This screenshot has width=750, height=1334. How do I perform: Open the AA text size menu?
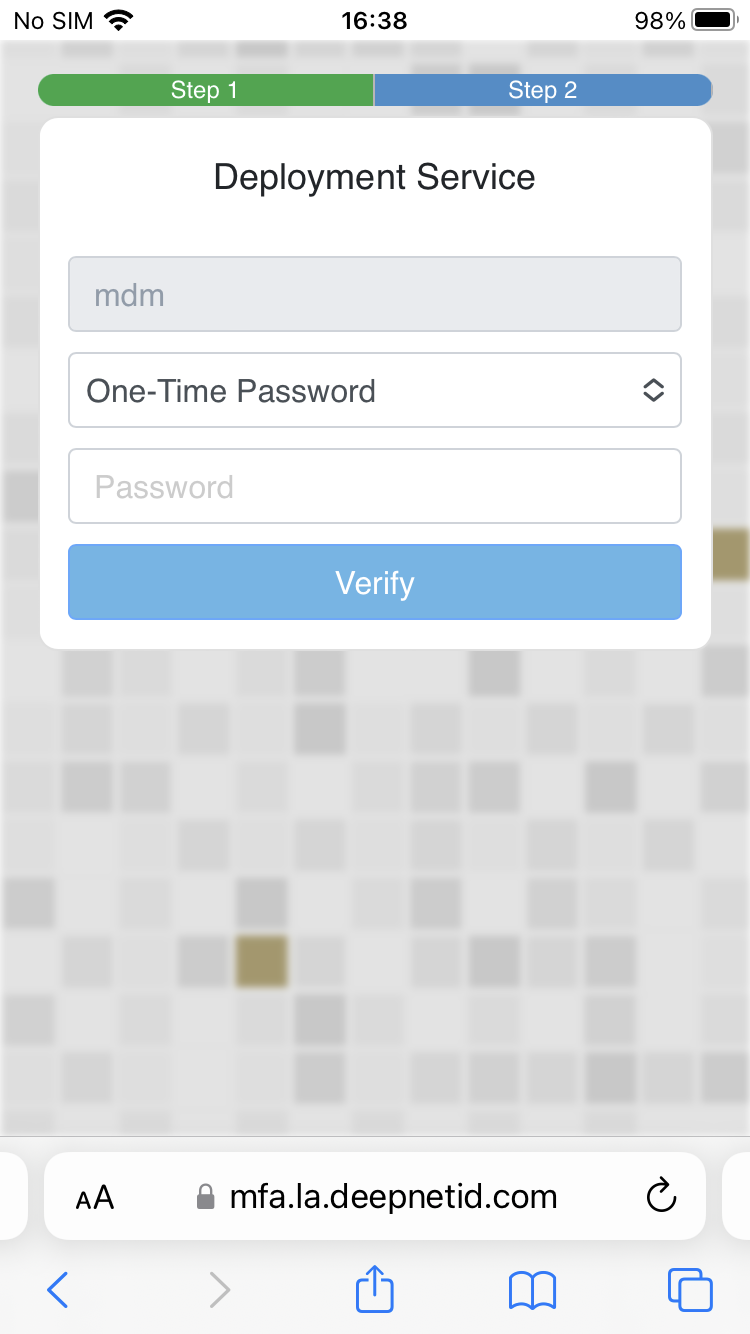coord(95,1197)
